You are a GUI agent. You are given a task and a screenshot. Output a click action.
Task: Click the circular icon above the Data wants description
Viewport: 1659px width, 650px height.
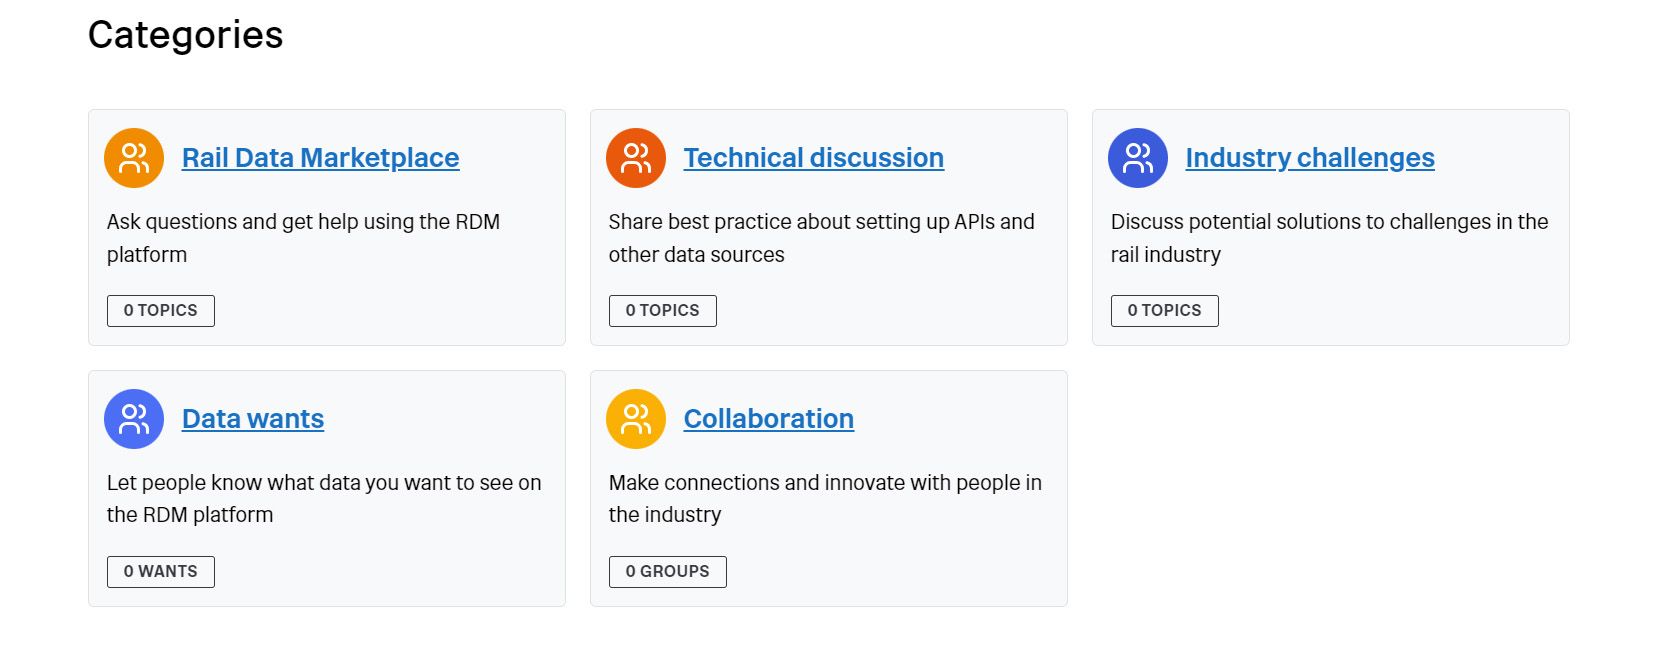133,419
